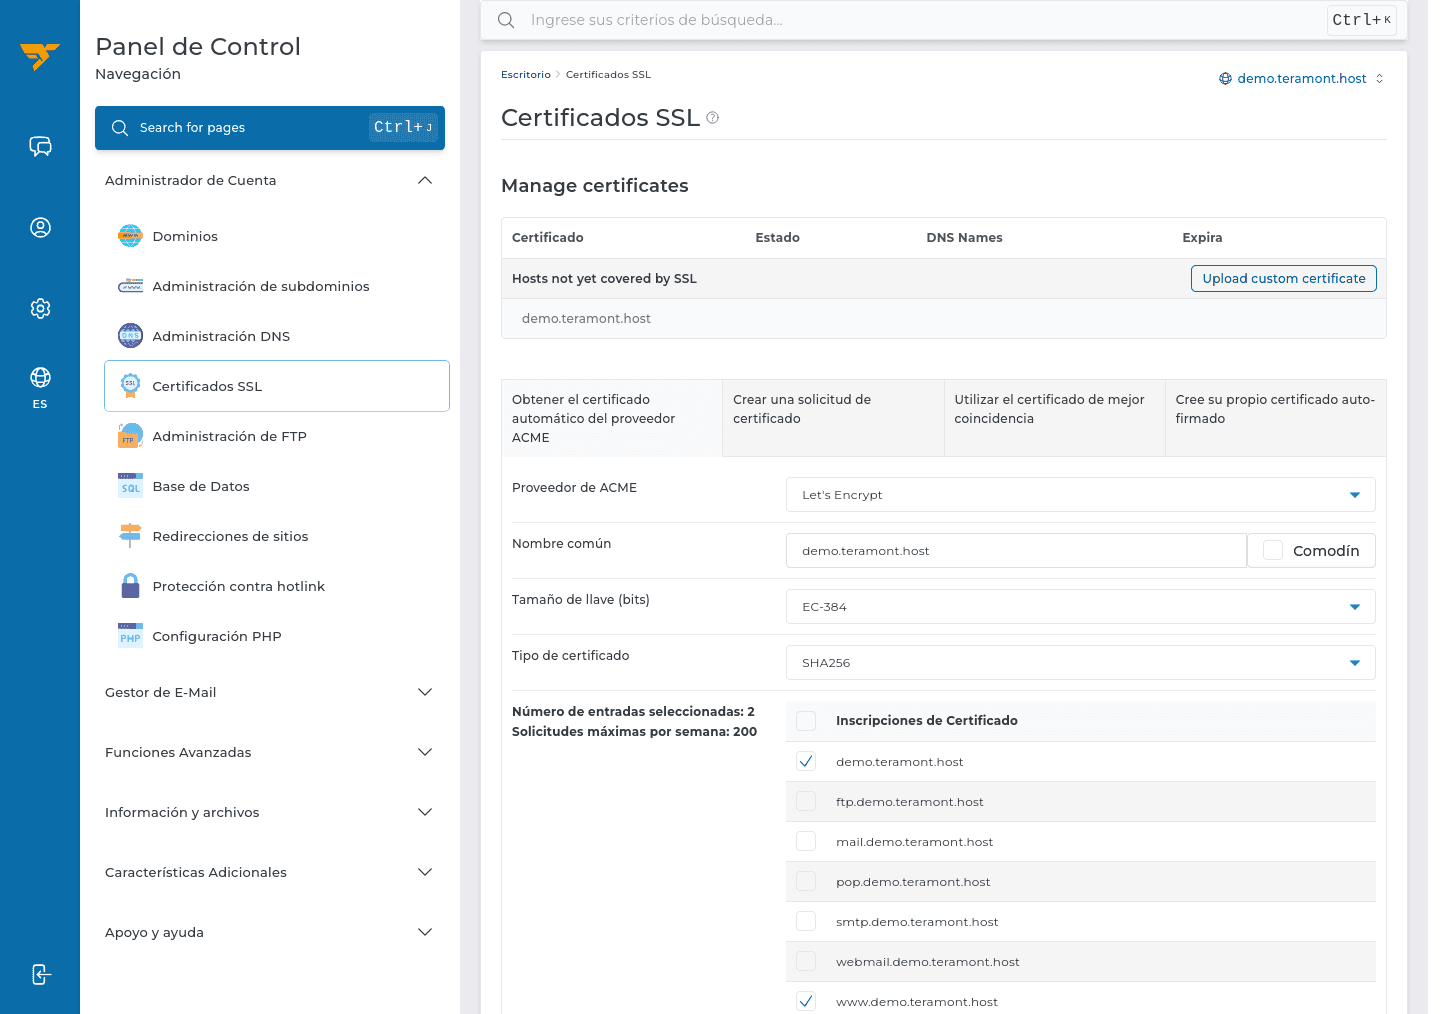
Task: Follow the Escritorio breadcrumb link
Action: click(x=526, y=75)
